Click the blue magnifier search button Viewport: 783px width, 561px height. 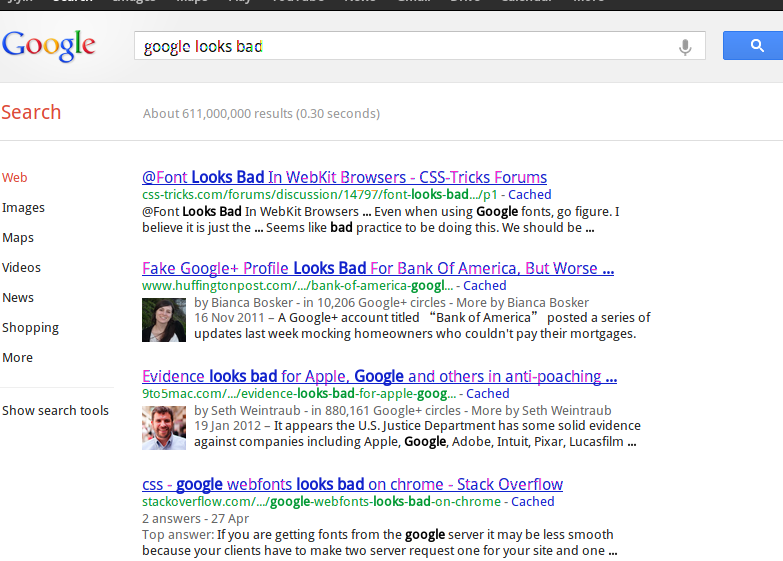(753, 45)
